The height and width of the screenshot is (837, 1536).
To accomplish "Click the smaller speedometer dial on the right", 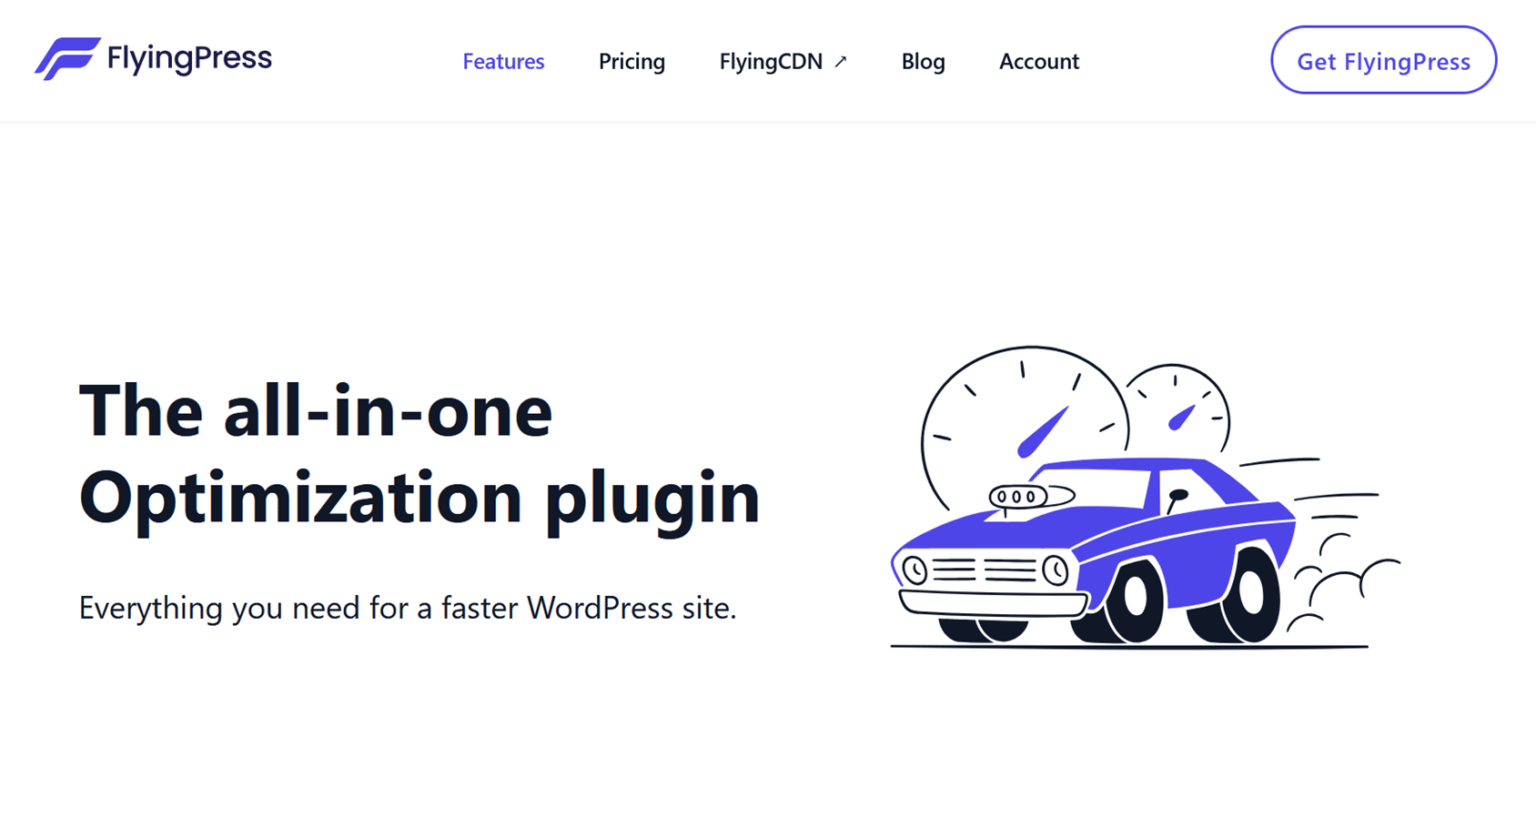I will tap(1180, 410).
